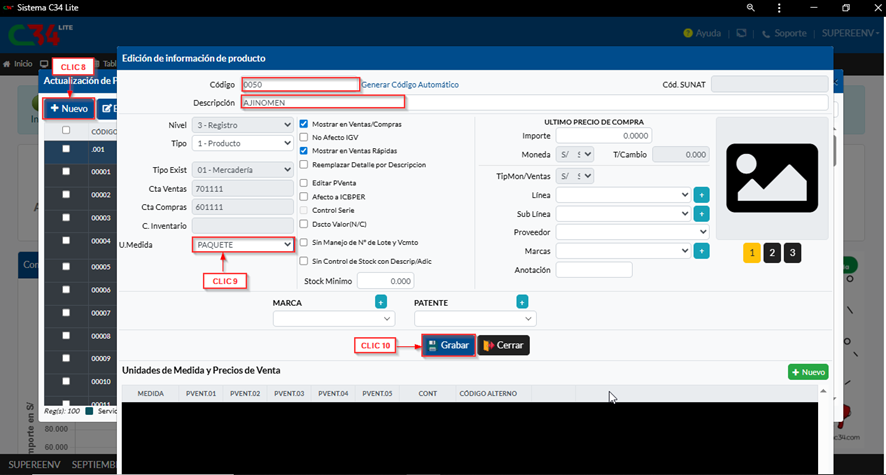Click Generar Código Automático link
Image resolution: width=886 pixels, height=475 pixels.
pyautogui.click(x=410, y=85)
